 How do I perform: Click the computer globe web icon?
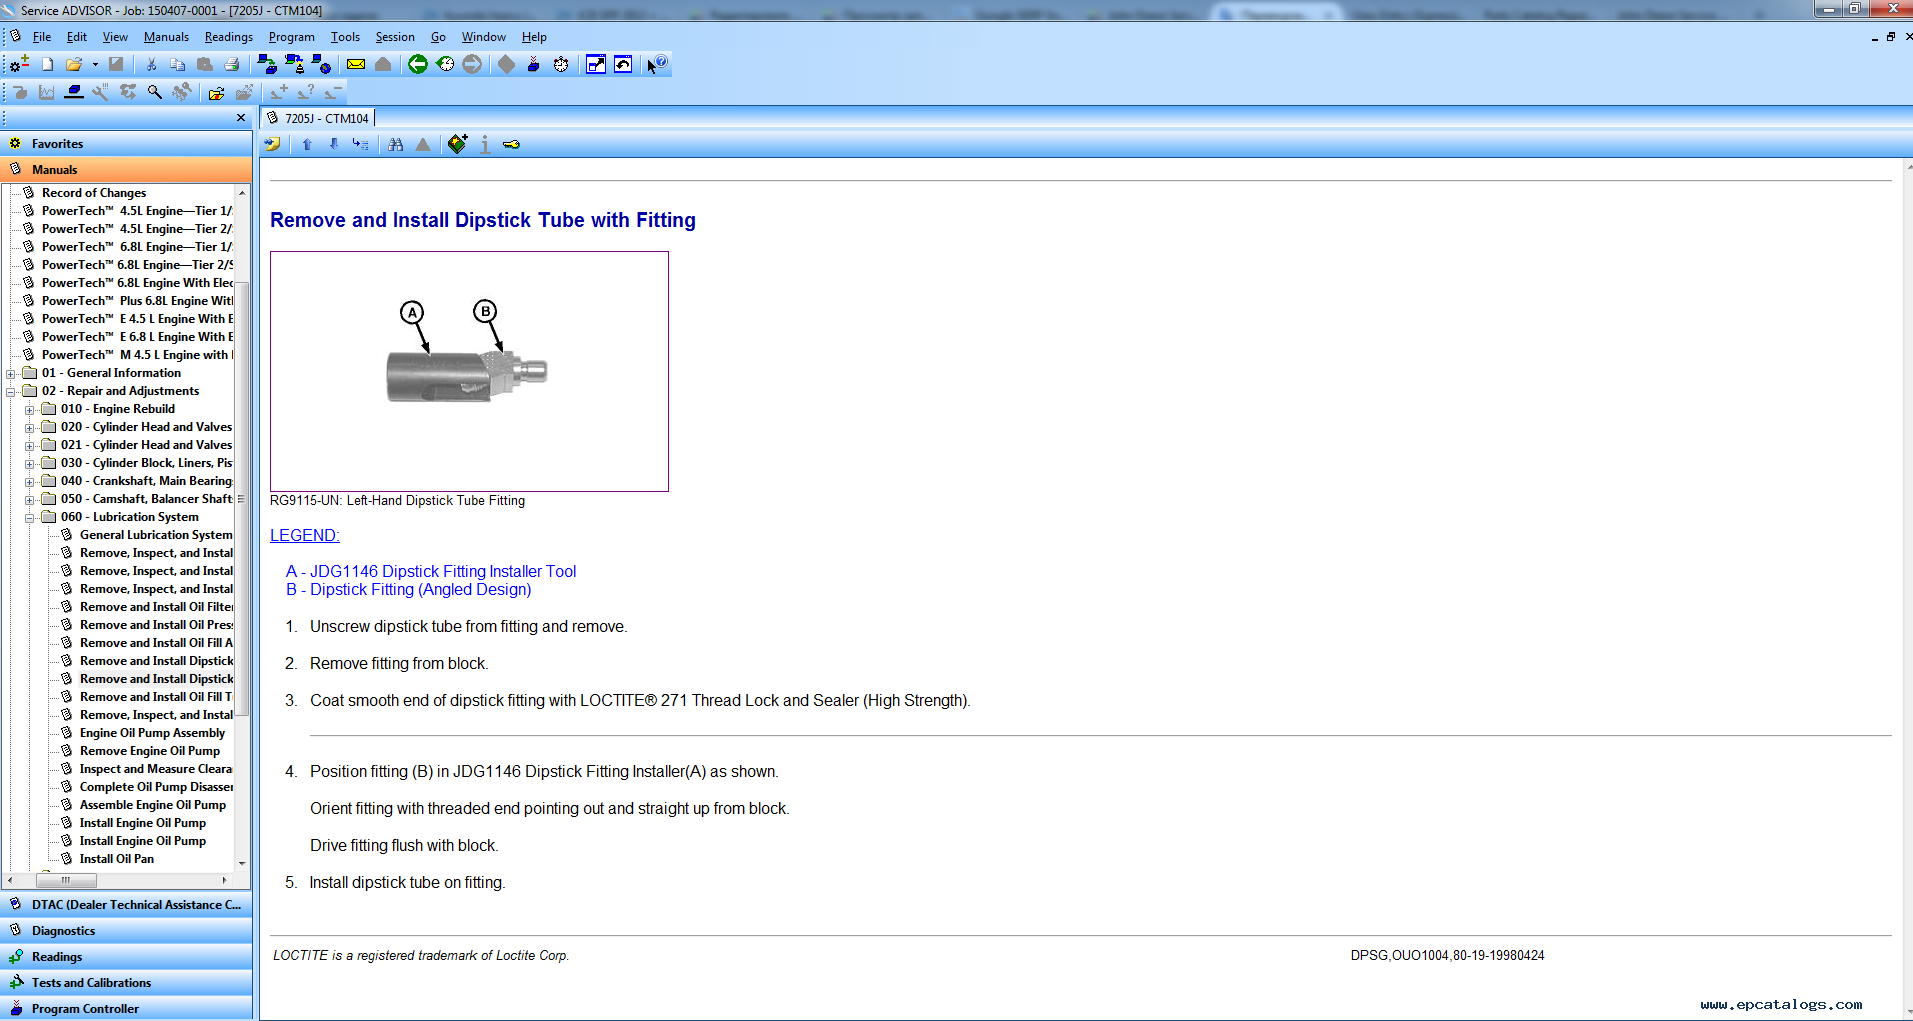click(x=321, y=64)
